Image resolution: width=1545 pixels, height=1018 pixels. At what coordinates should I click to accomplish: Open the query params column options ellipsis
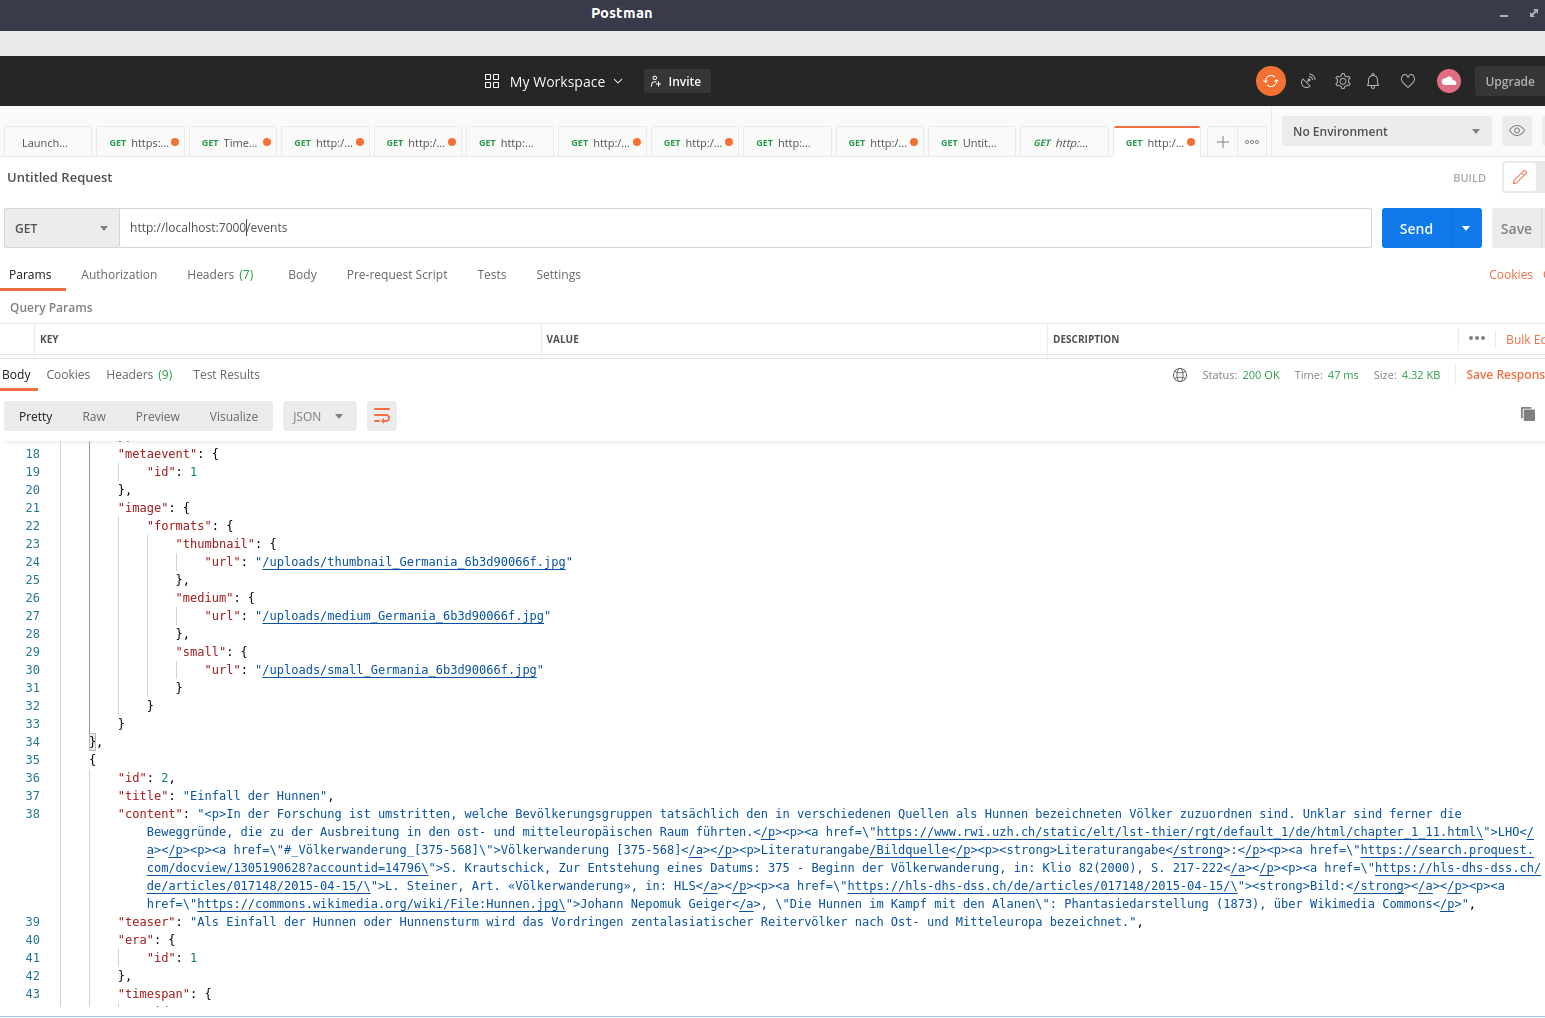tap(1477, 338)
